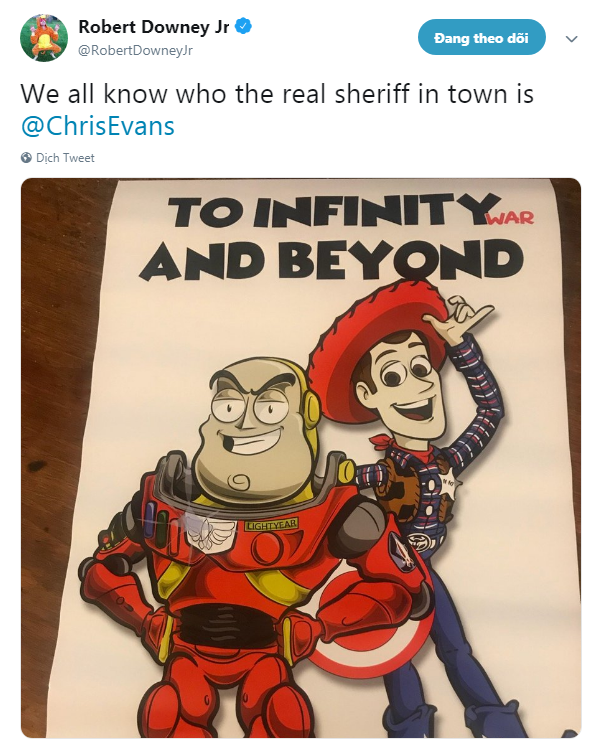Click the AND BEYOND poster text
Viewport: 597px width, 750px height.
pyautogui.click(x=331, y=260)
